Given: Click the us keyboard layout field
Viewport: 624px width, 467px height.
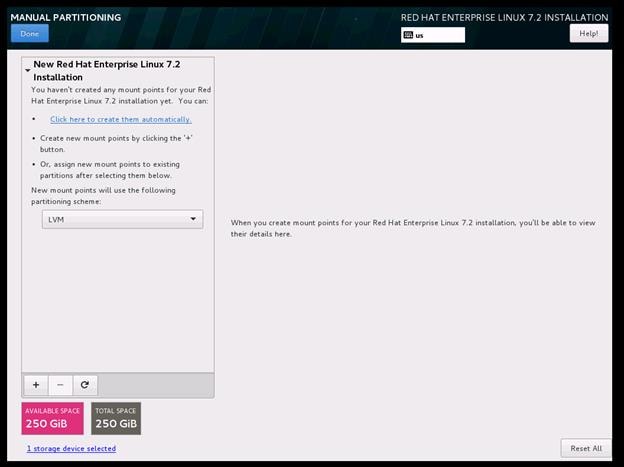Looking at the screenshot, I should tap(433, 35).
